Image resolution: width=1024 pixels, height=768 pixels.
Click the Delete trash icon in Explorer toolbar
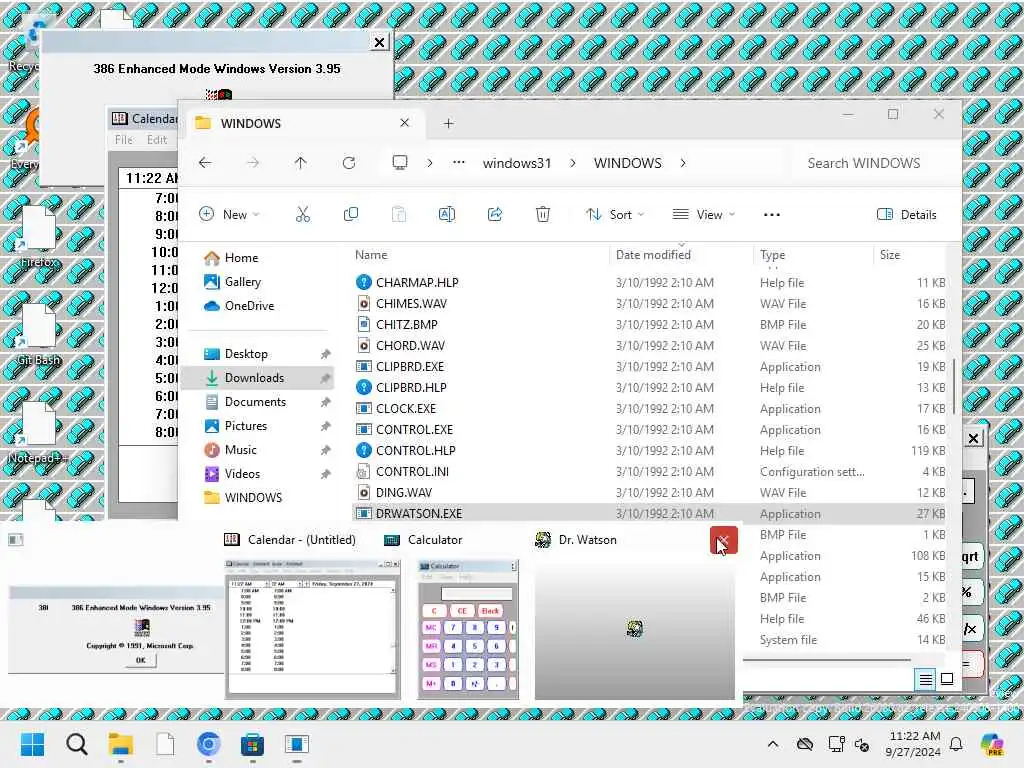pos(543,214)
